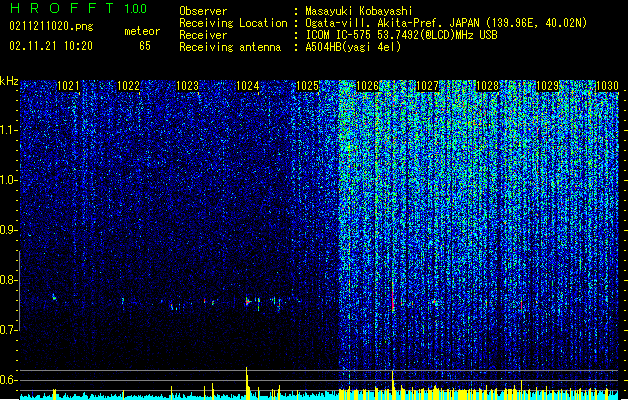Image resolution: width=629 pixels, height=400 pixels.
Task: Click the 1.0 frequency axis label
Action: coord(8,180)
